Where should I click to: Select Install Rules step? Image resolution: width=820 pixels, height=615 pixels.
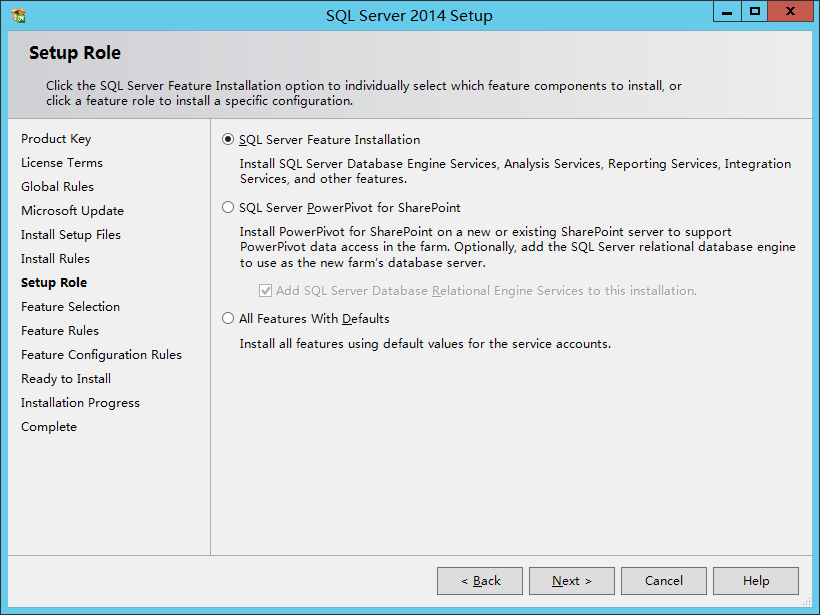(55, 259)
